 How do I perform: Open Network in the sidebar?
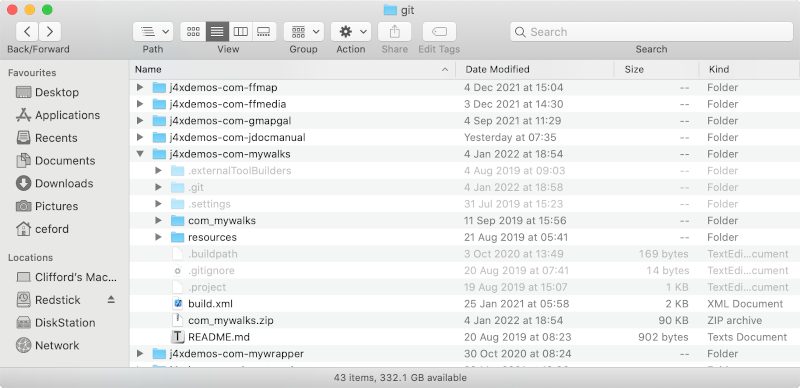[47, 345]
